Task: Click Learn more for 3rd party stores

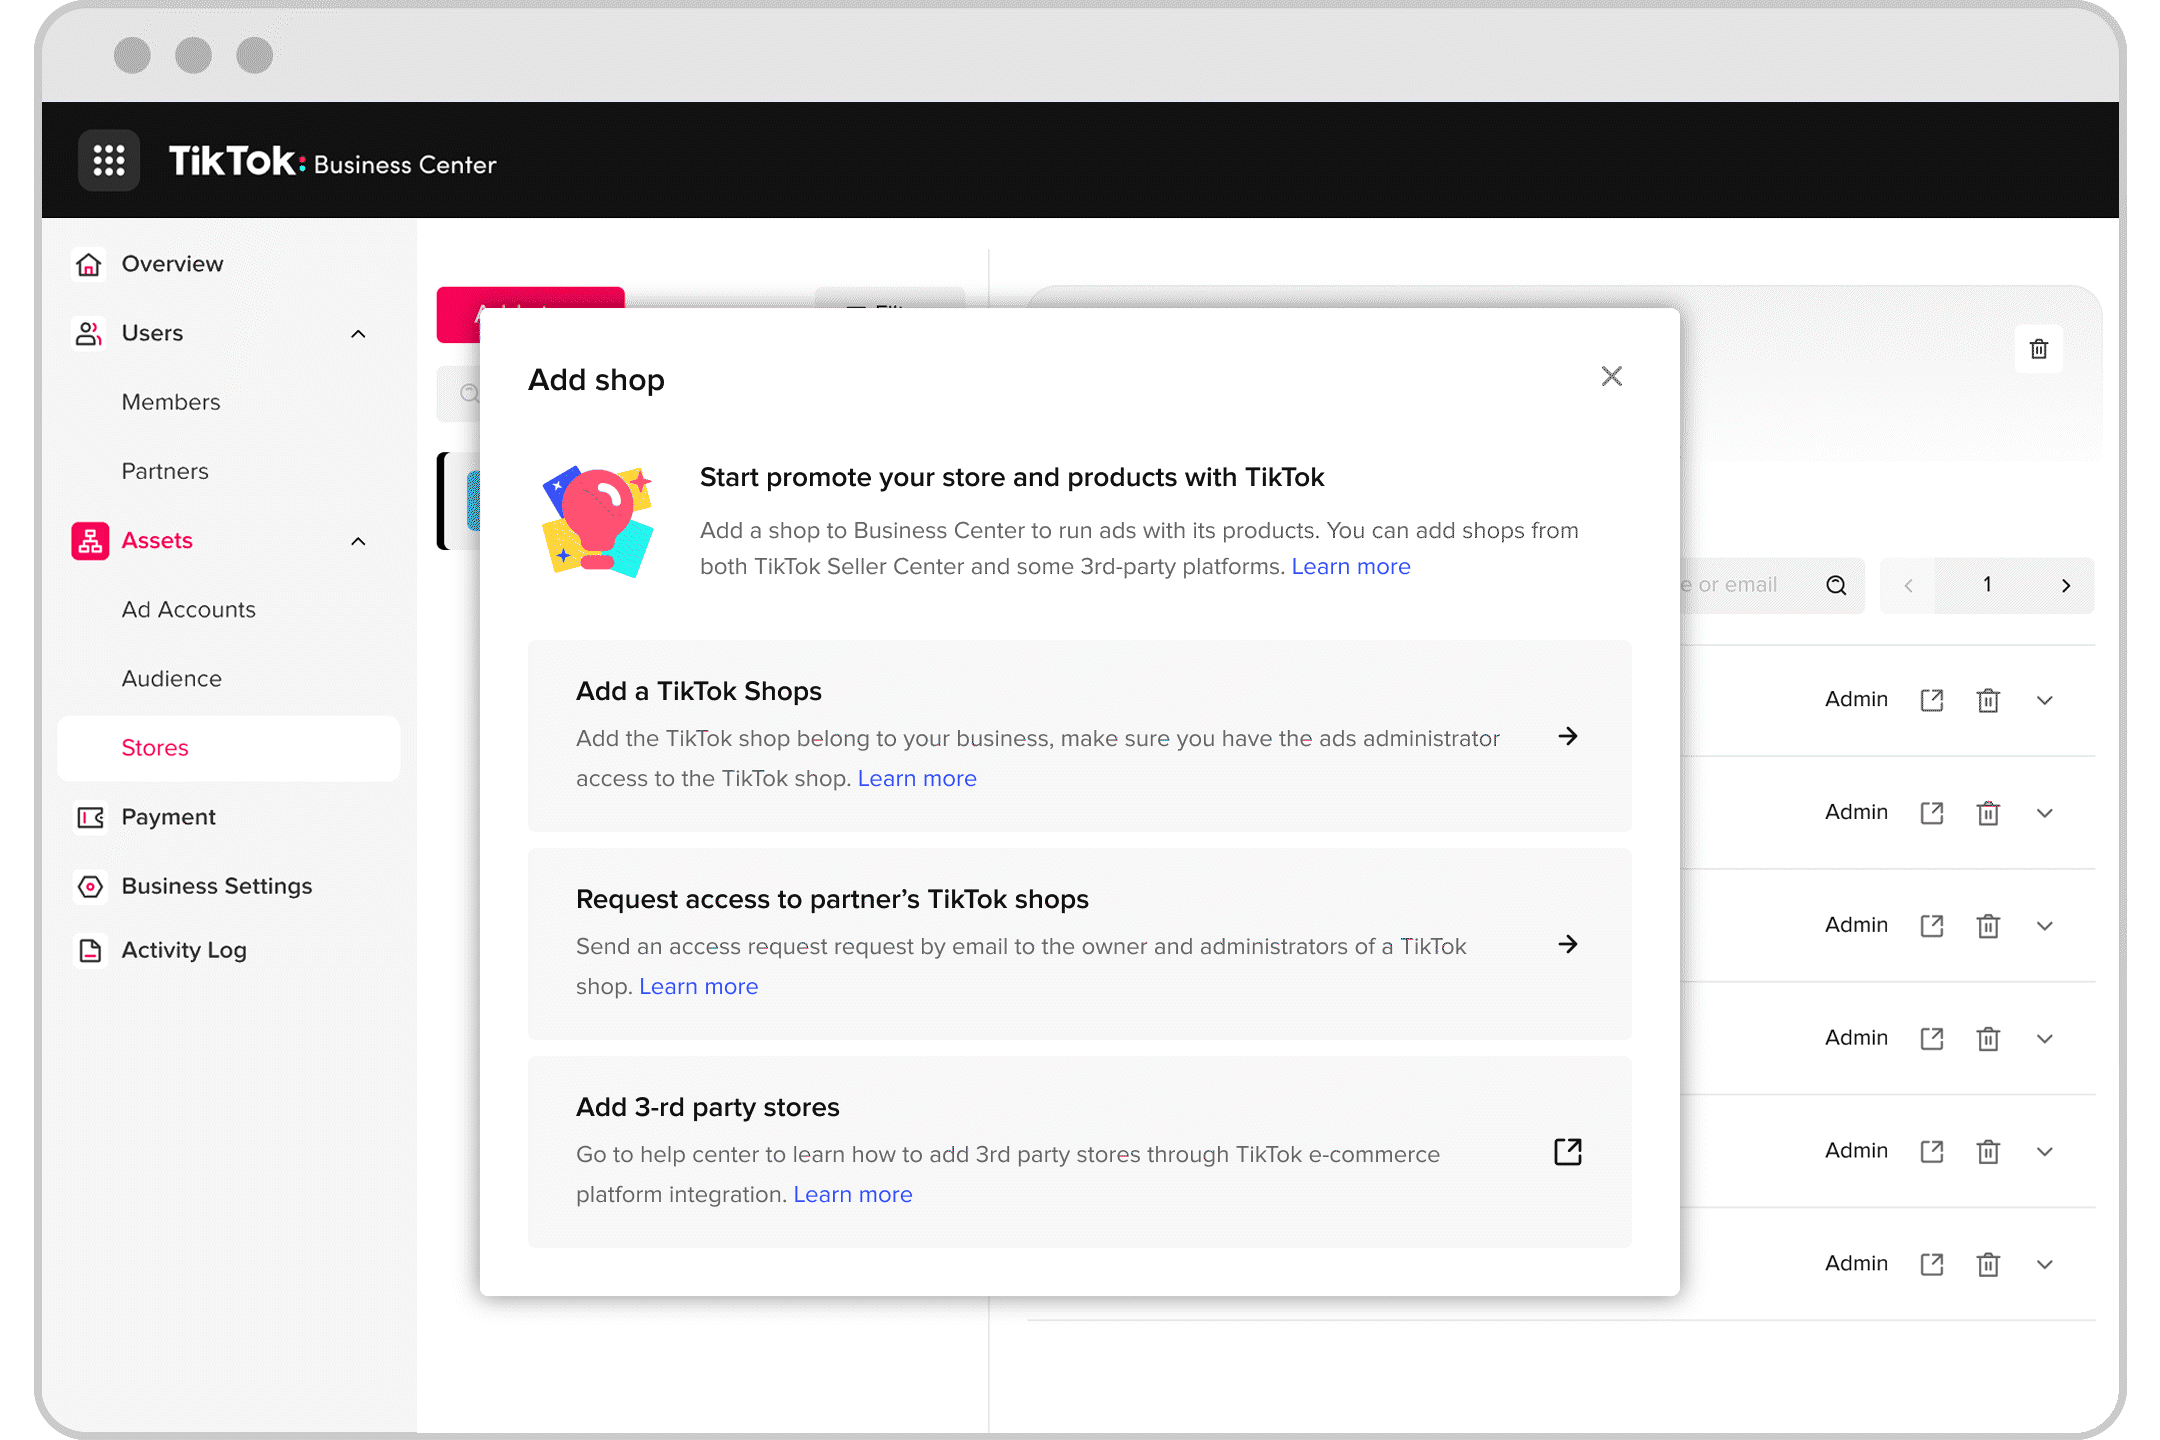Action: coord(853,1192)
